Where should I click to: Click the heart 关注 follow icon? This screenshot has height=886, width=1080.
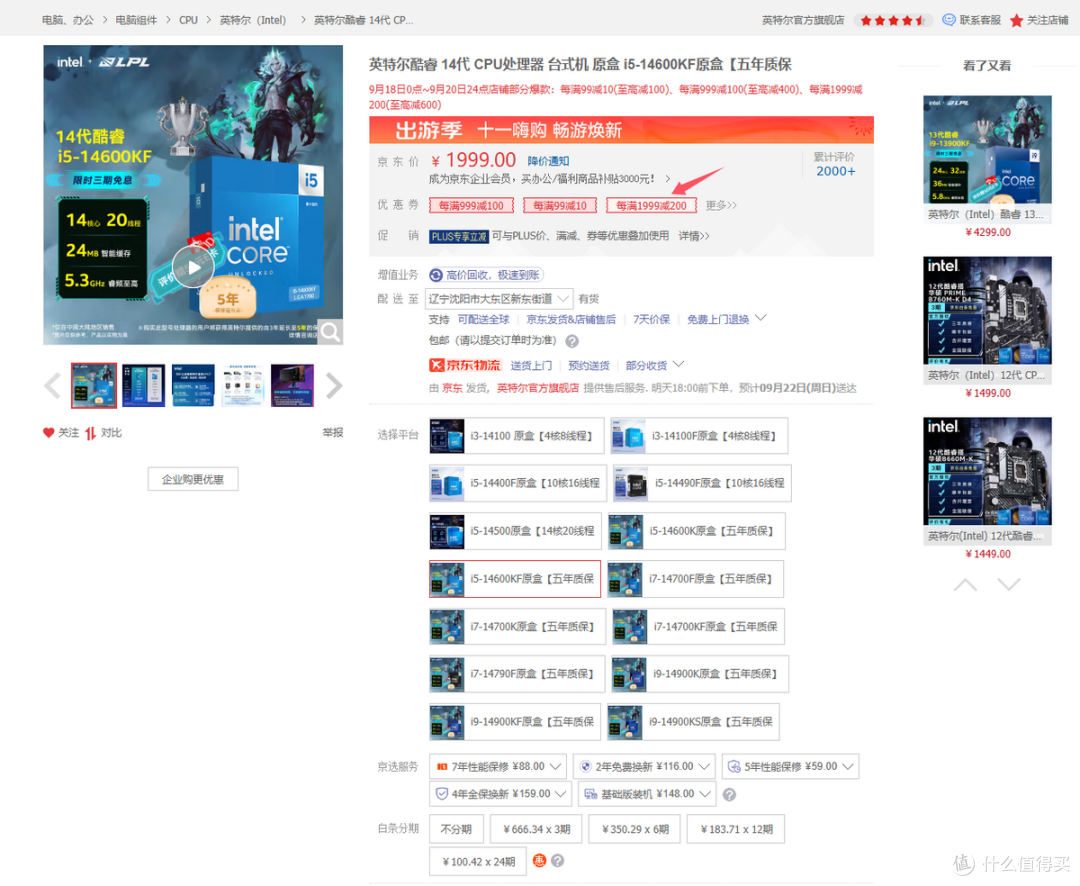(x=48, y=433)
